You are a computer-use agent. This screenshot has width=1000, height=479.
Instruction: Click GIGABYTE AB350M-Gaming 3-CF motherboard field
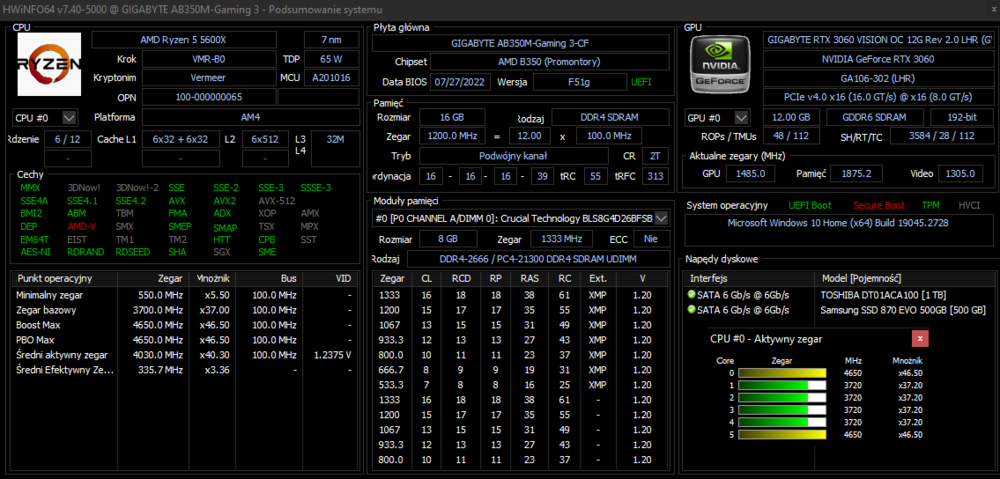pyautogui.click(x=520, y=43)
